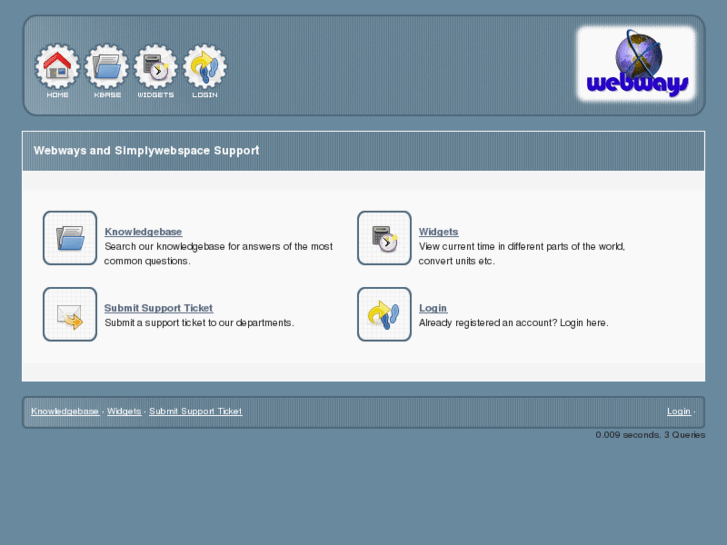Open the Widgets calculator icon in header
The width and height of the screenshot is (727, 545).
coord(156,71)
